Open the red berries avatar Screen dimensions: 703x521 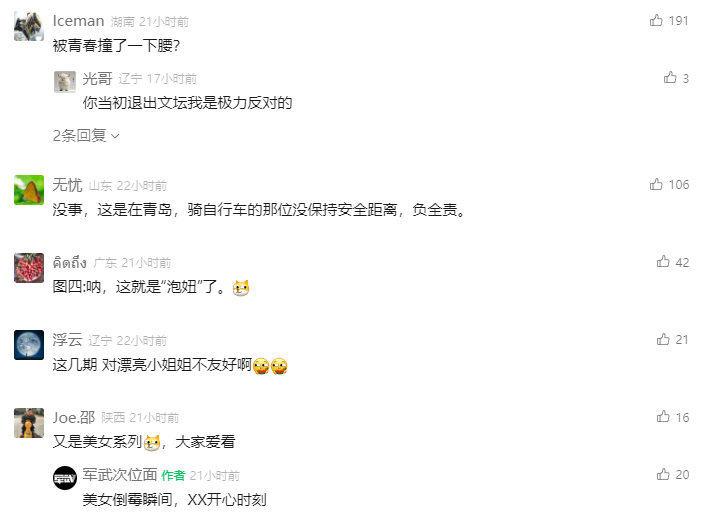point(29,268)
